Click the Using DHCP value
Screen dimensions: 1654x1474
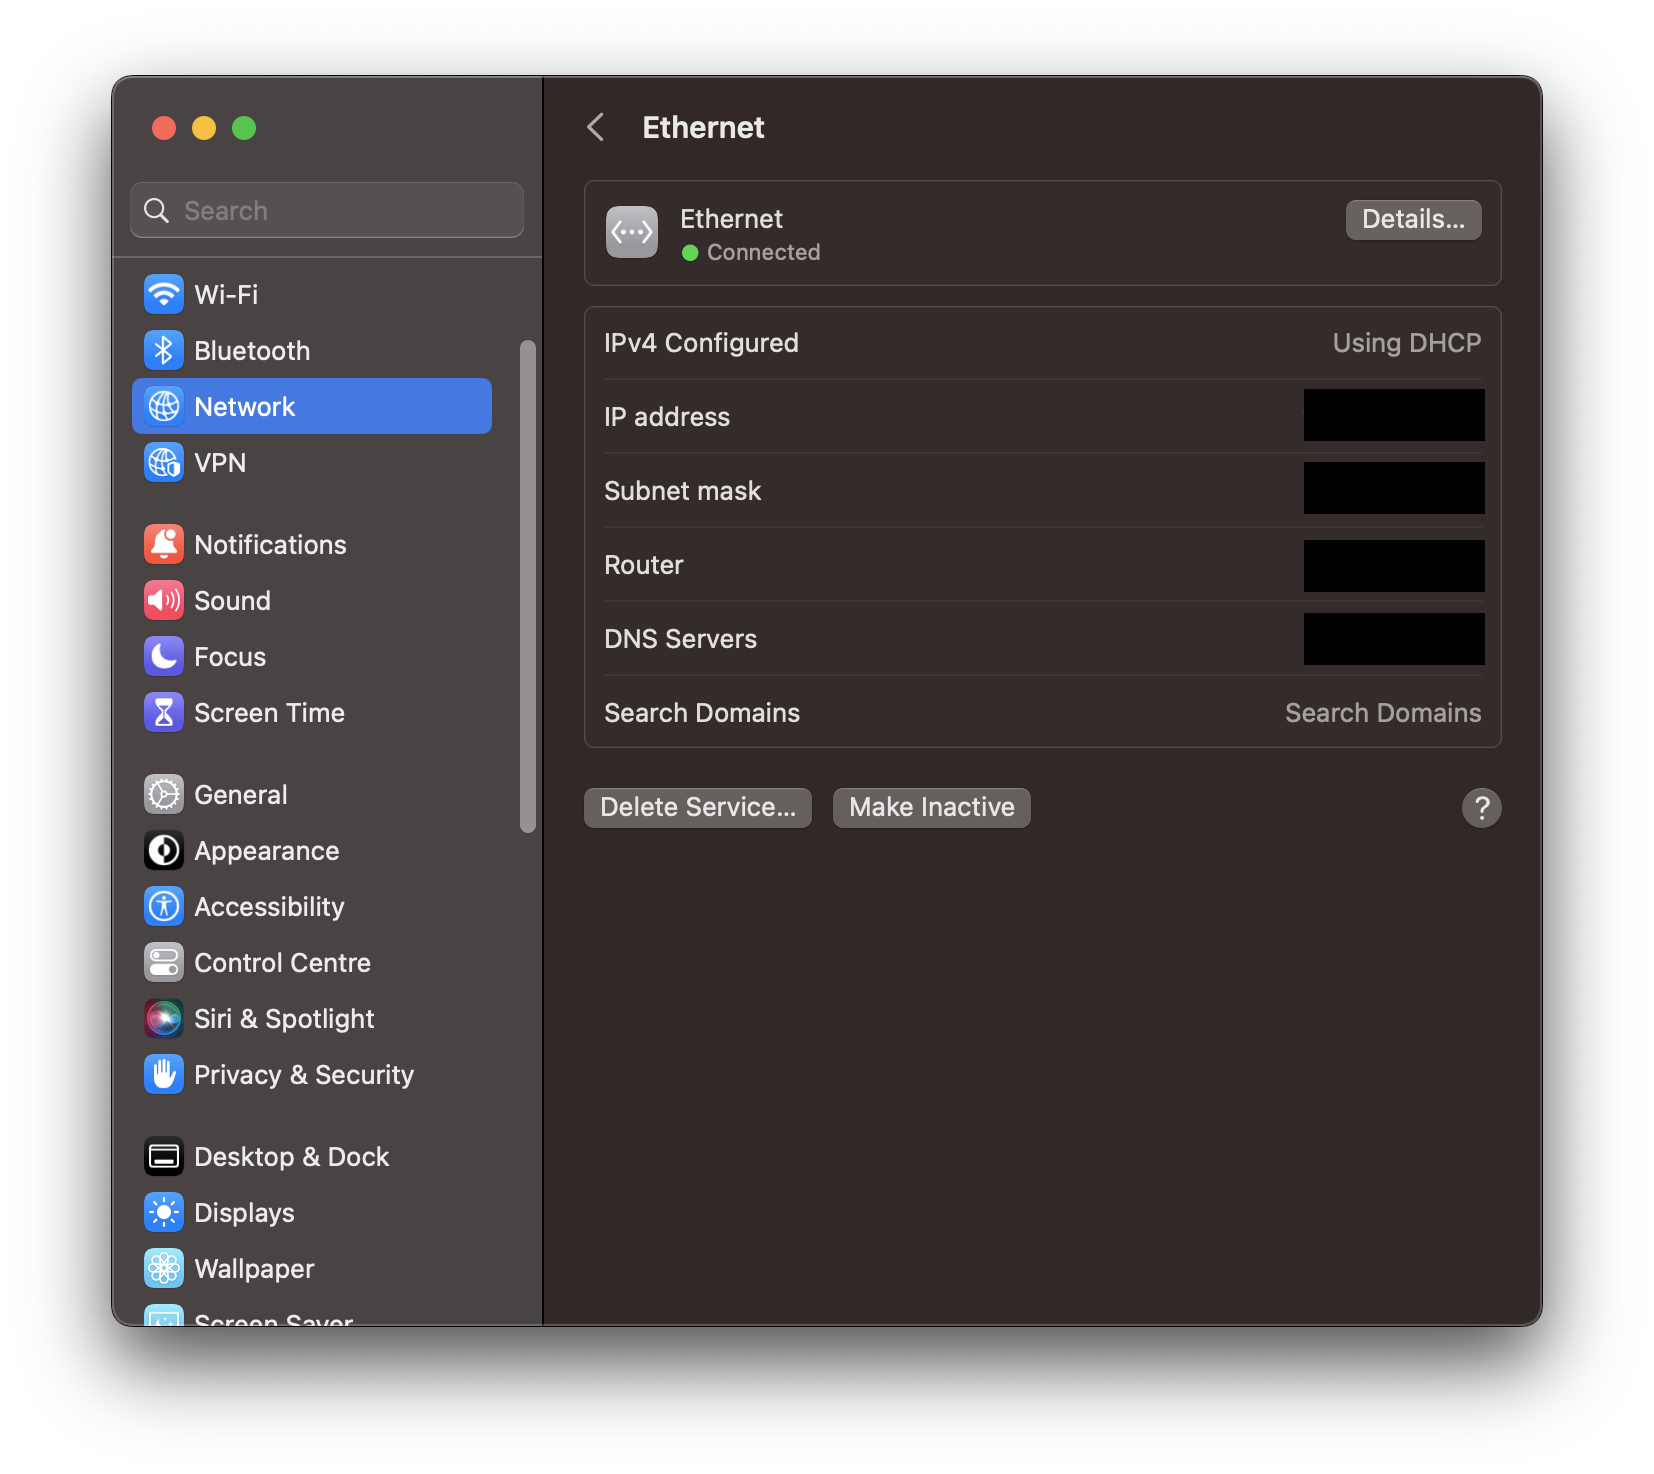(x=1407, y=342)
